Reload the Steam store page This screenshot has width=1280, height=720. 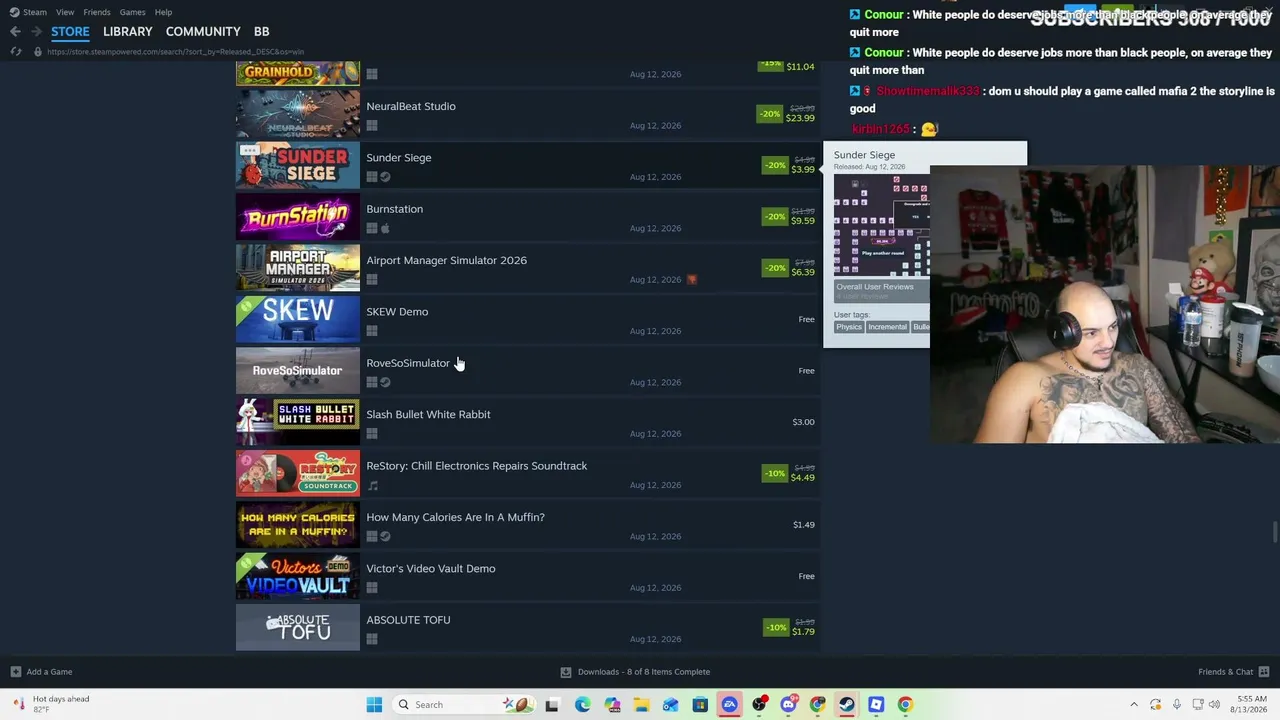(16, 52)
